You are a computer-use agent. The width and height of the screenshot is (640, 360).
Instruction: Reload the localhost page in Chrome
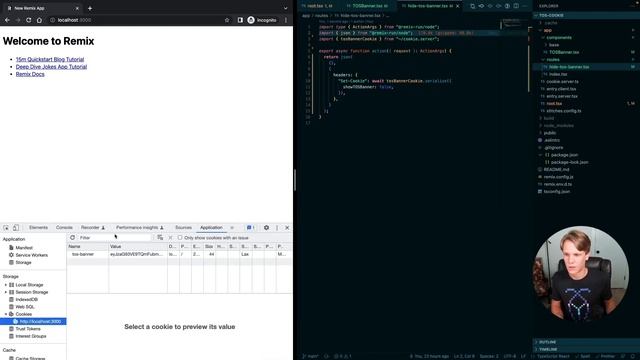tap(29, 20)
